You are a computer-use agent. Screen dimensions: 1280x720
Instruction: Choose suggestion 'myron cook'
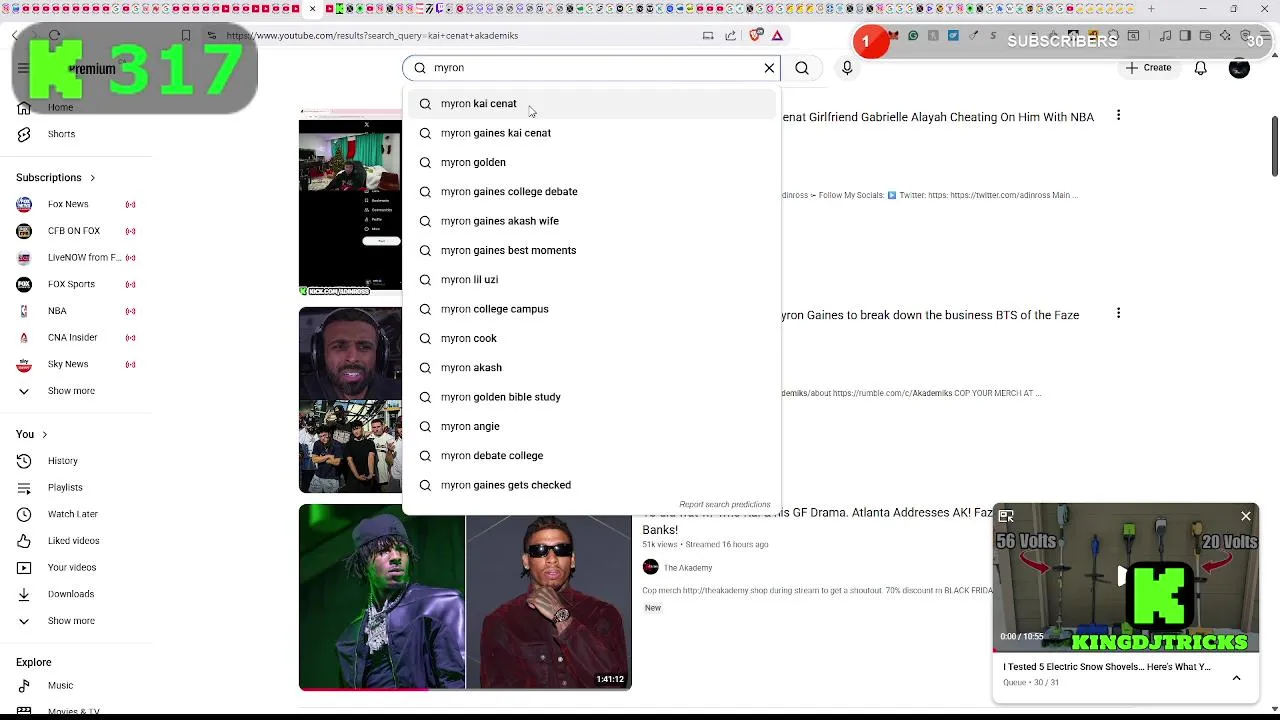coord(592,338)
